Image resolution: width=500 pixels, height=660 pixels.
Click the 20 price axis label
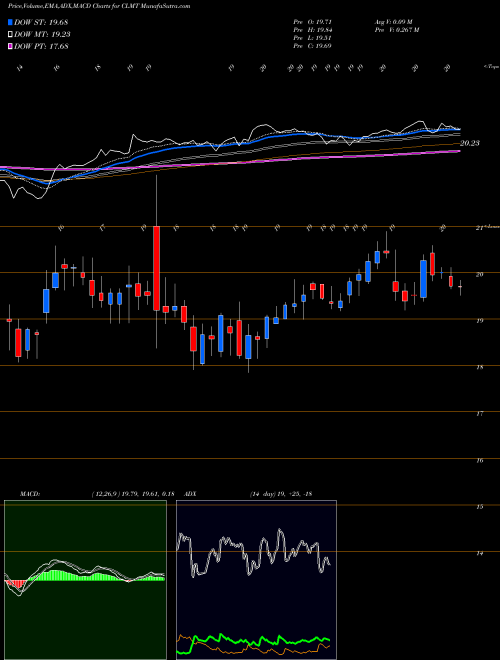[x=479, y=274]
